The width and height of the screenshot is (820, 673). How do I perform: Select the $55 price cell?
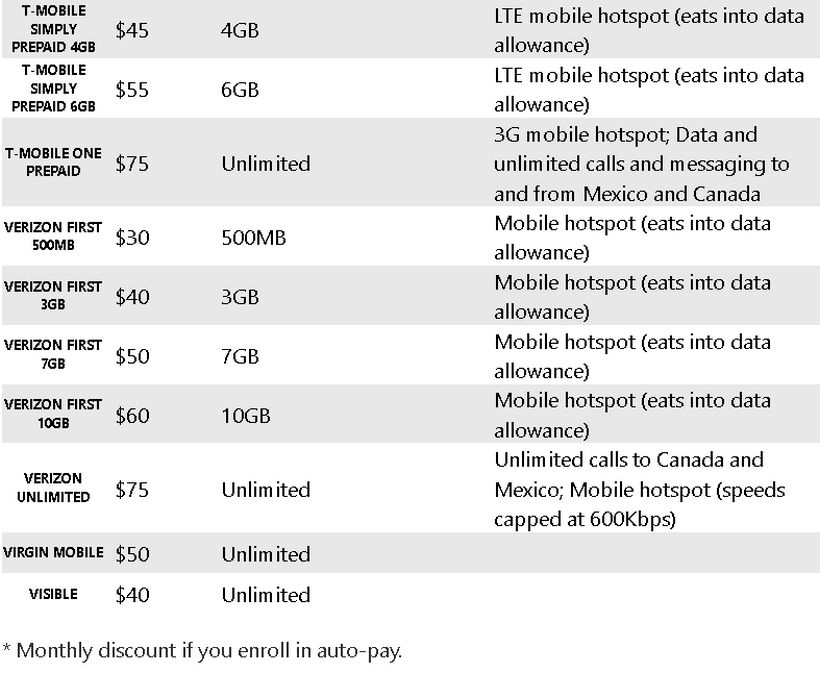coord(132,89)
